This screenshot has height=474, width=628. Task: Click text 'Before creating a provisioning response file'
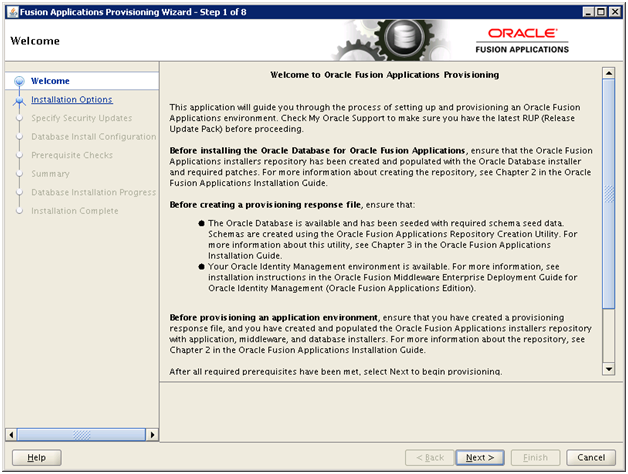pyautogui.click(x=265, y=205)
